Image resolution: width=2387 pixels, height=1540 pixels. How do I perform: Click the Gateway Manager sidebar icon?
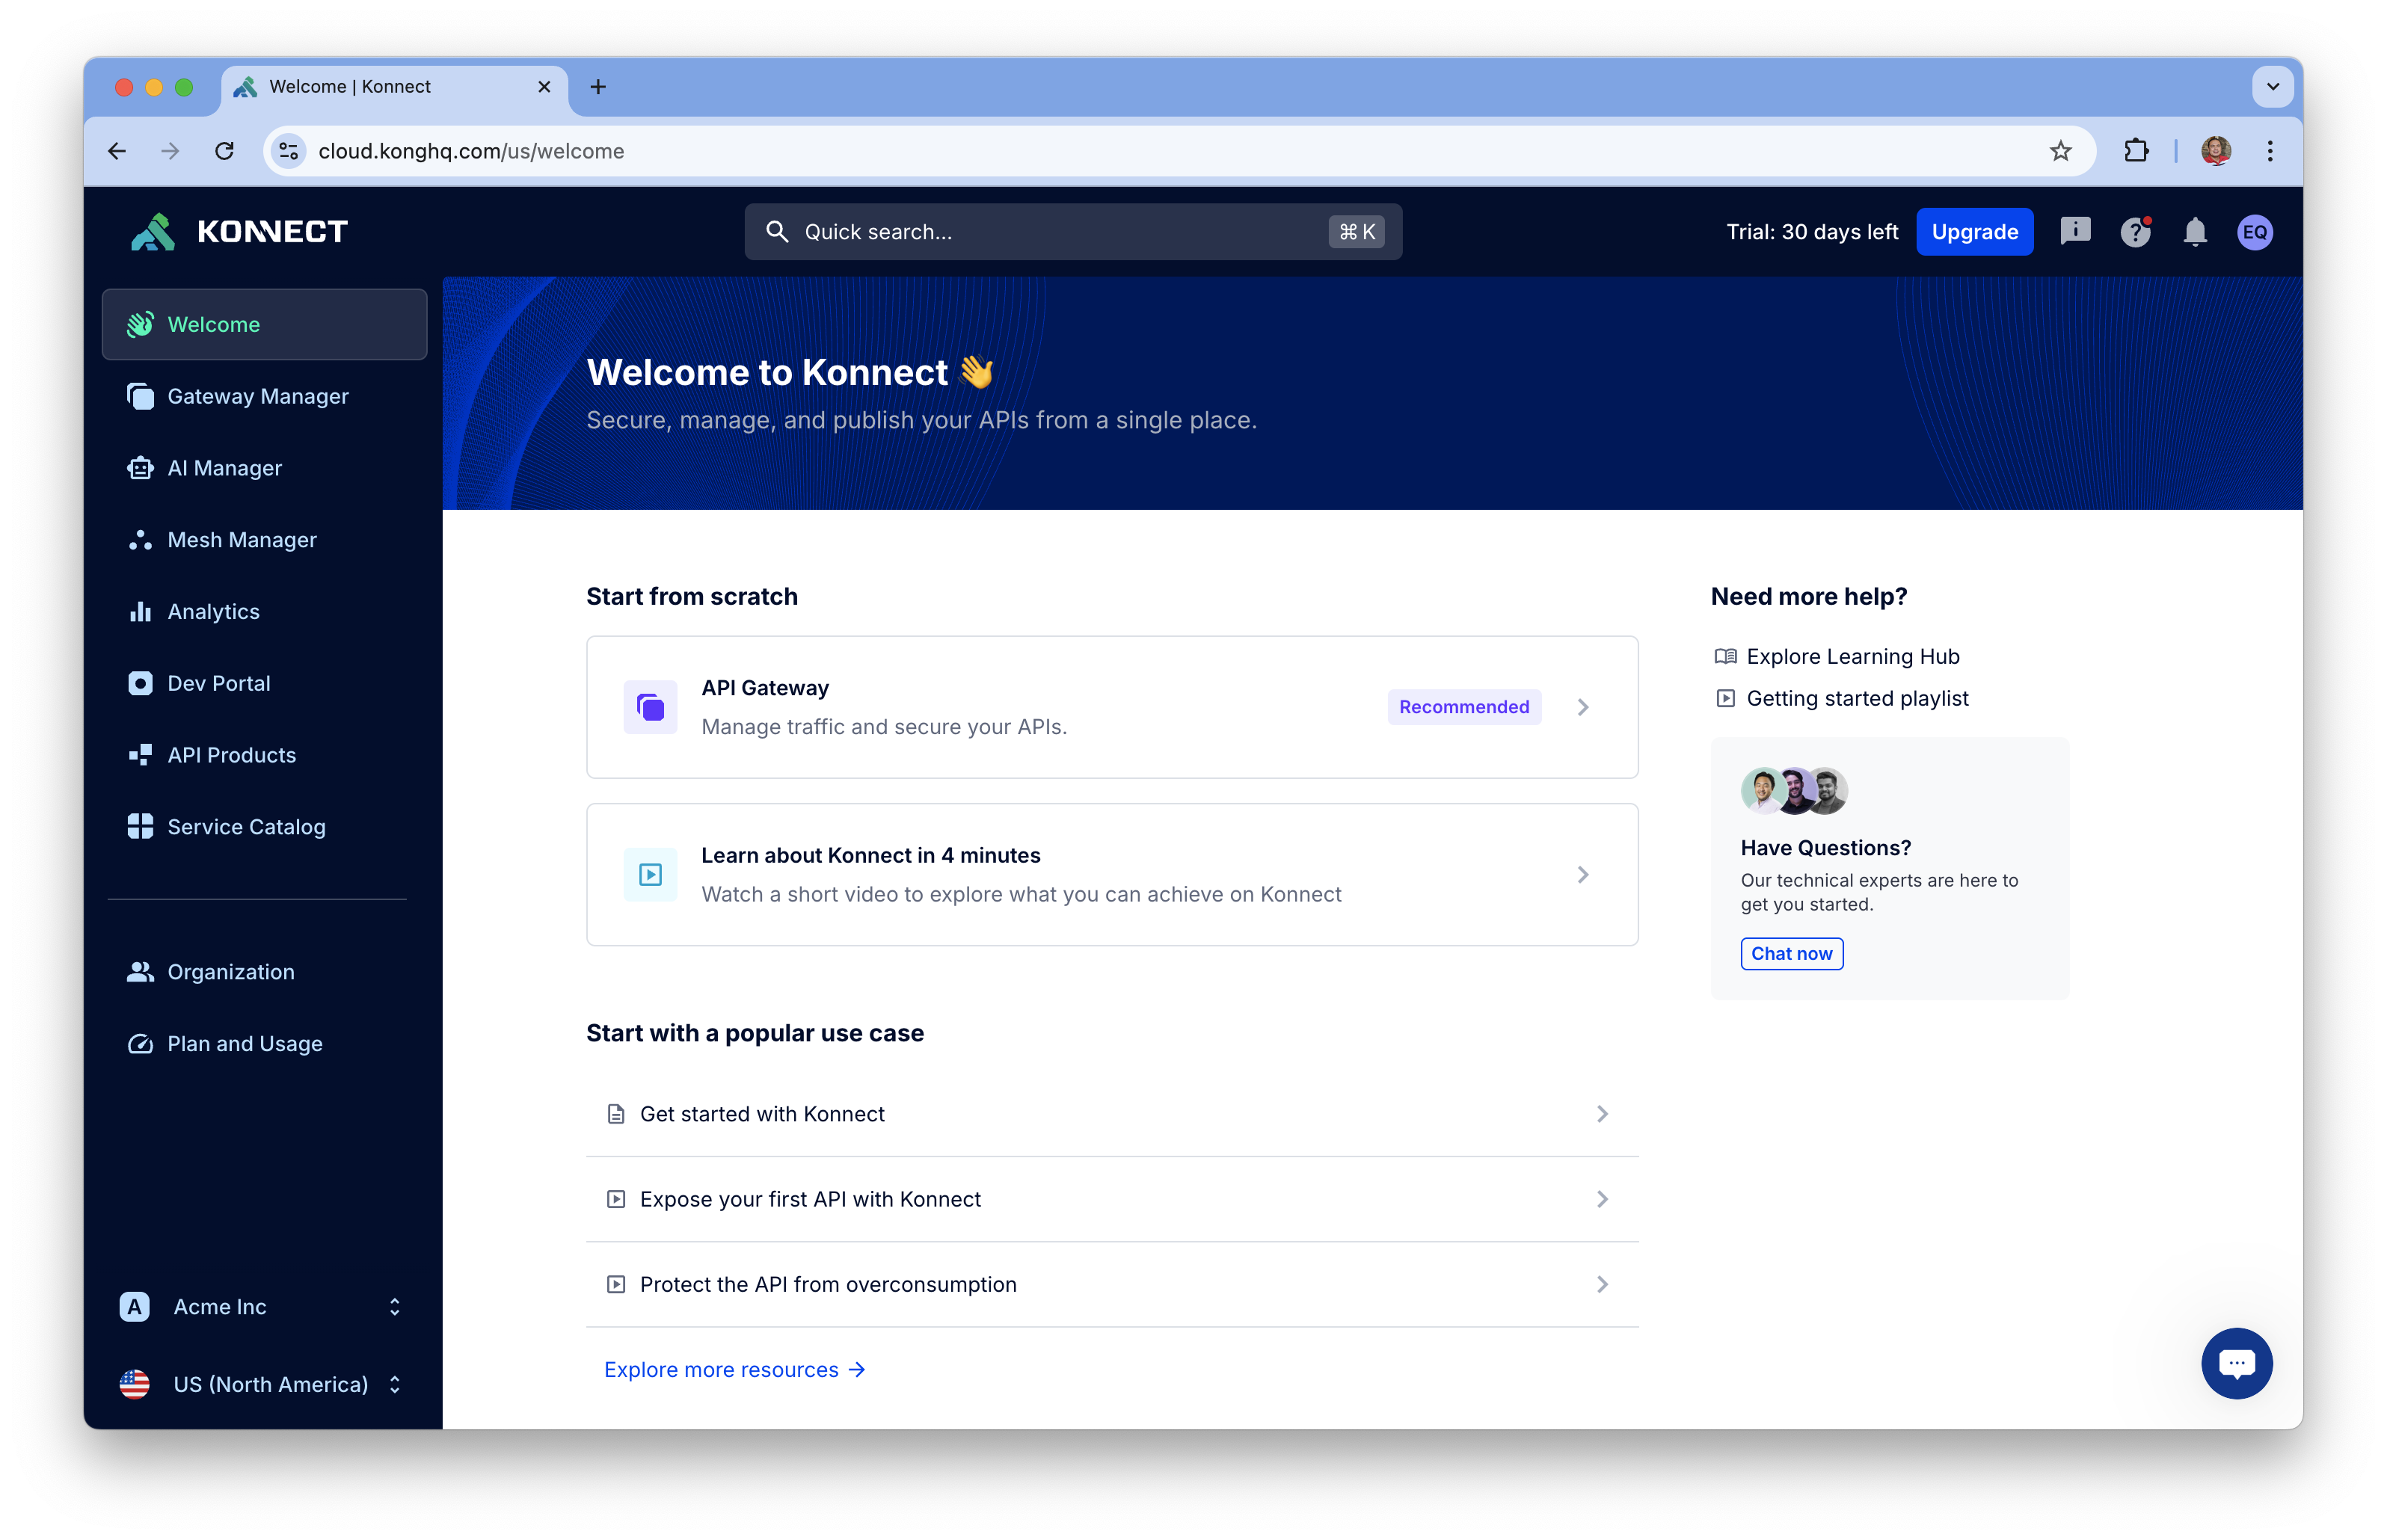[x=140, y=396]
